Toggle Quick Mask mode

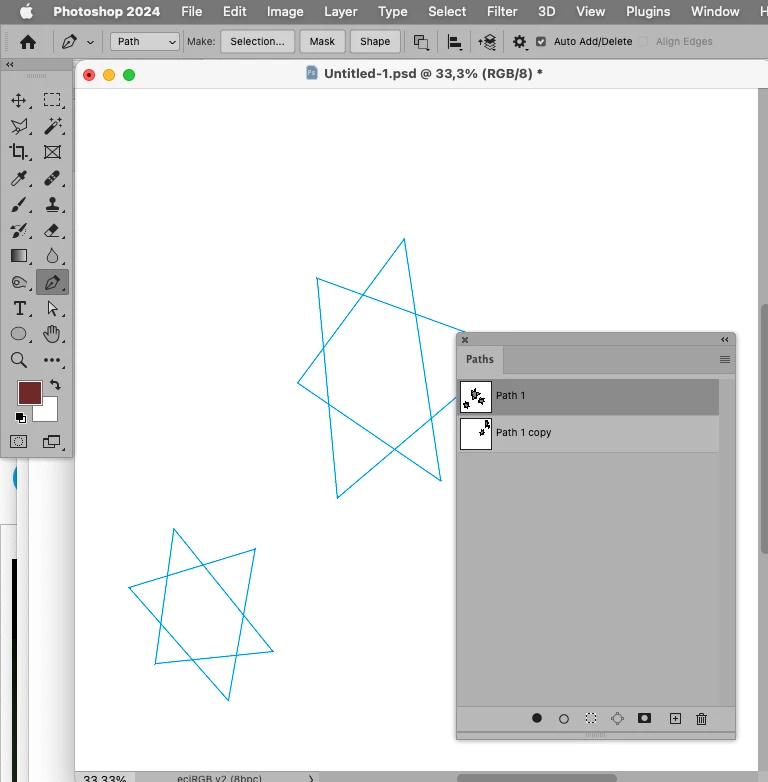(x=18, y=441)
